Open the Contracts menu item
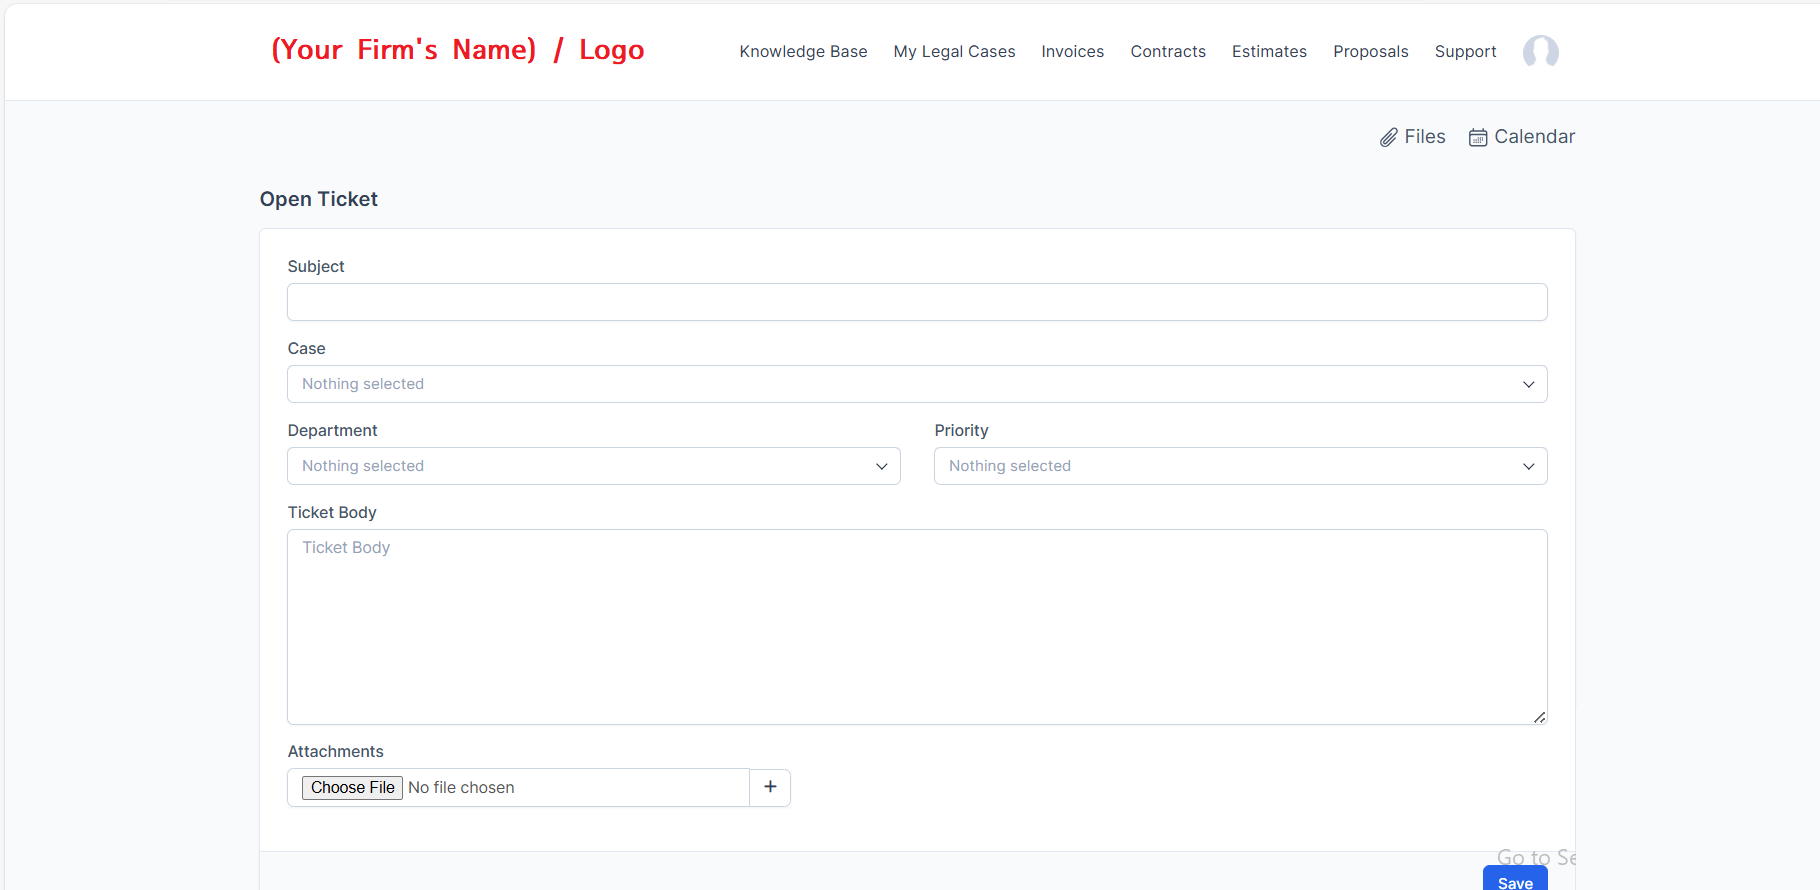Image resolution: width=1820 pixels, height=890 pixels. (1167, 52)
